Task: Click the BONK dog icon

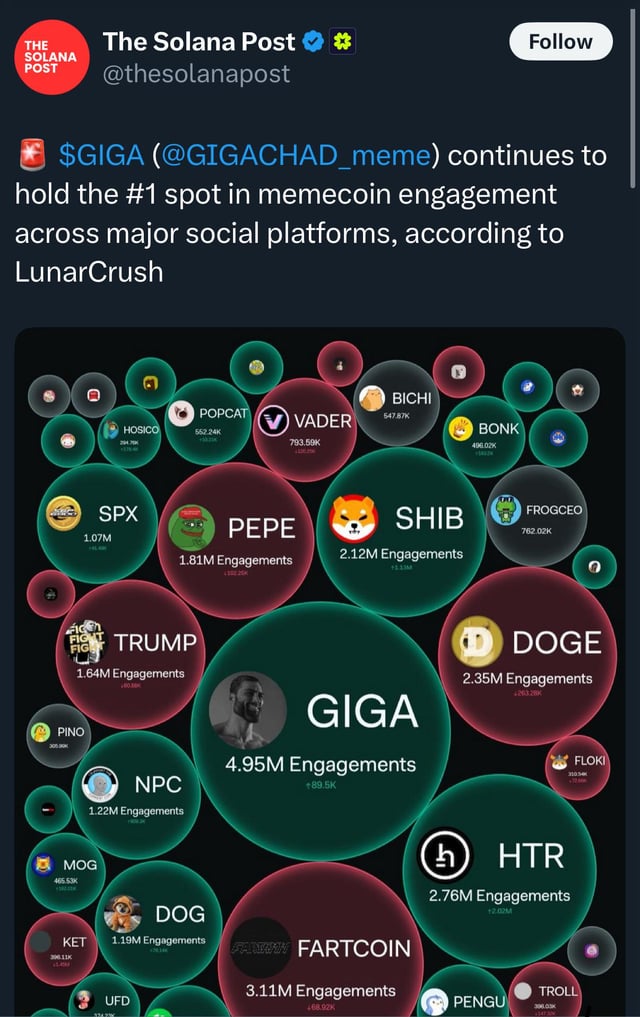Action: [x=460, y=429]
